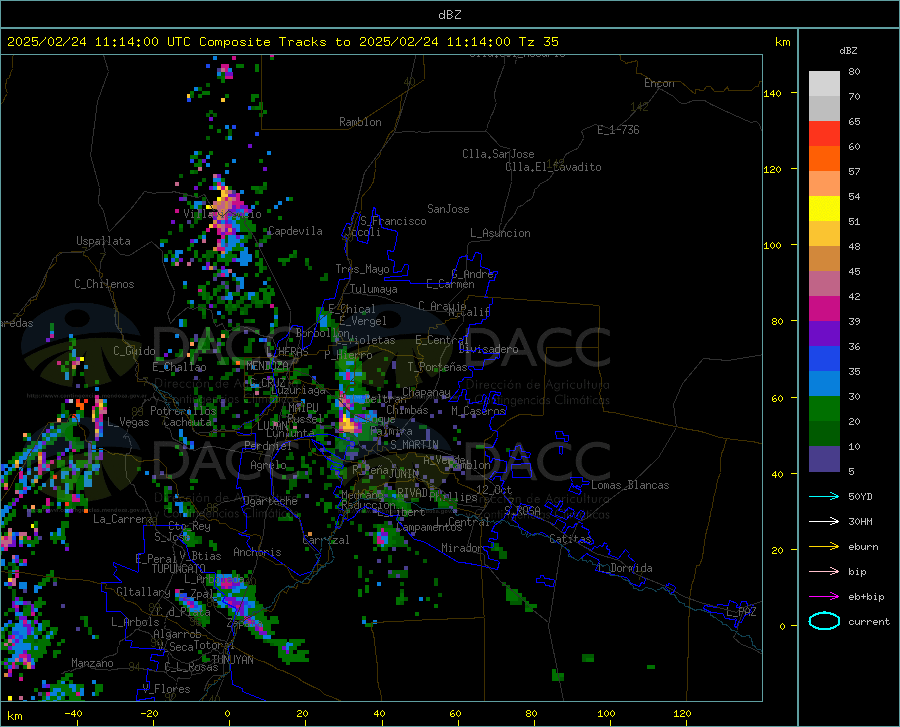
Task: Click the cyan 'current' ellipse legend icon
Action: (x=824, y=621)
